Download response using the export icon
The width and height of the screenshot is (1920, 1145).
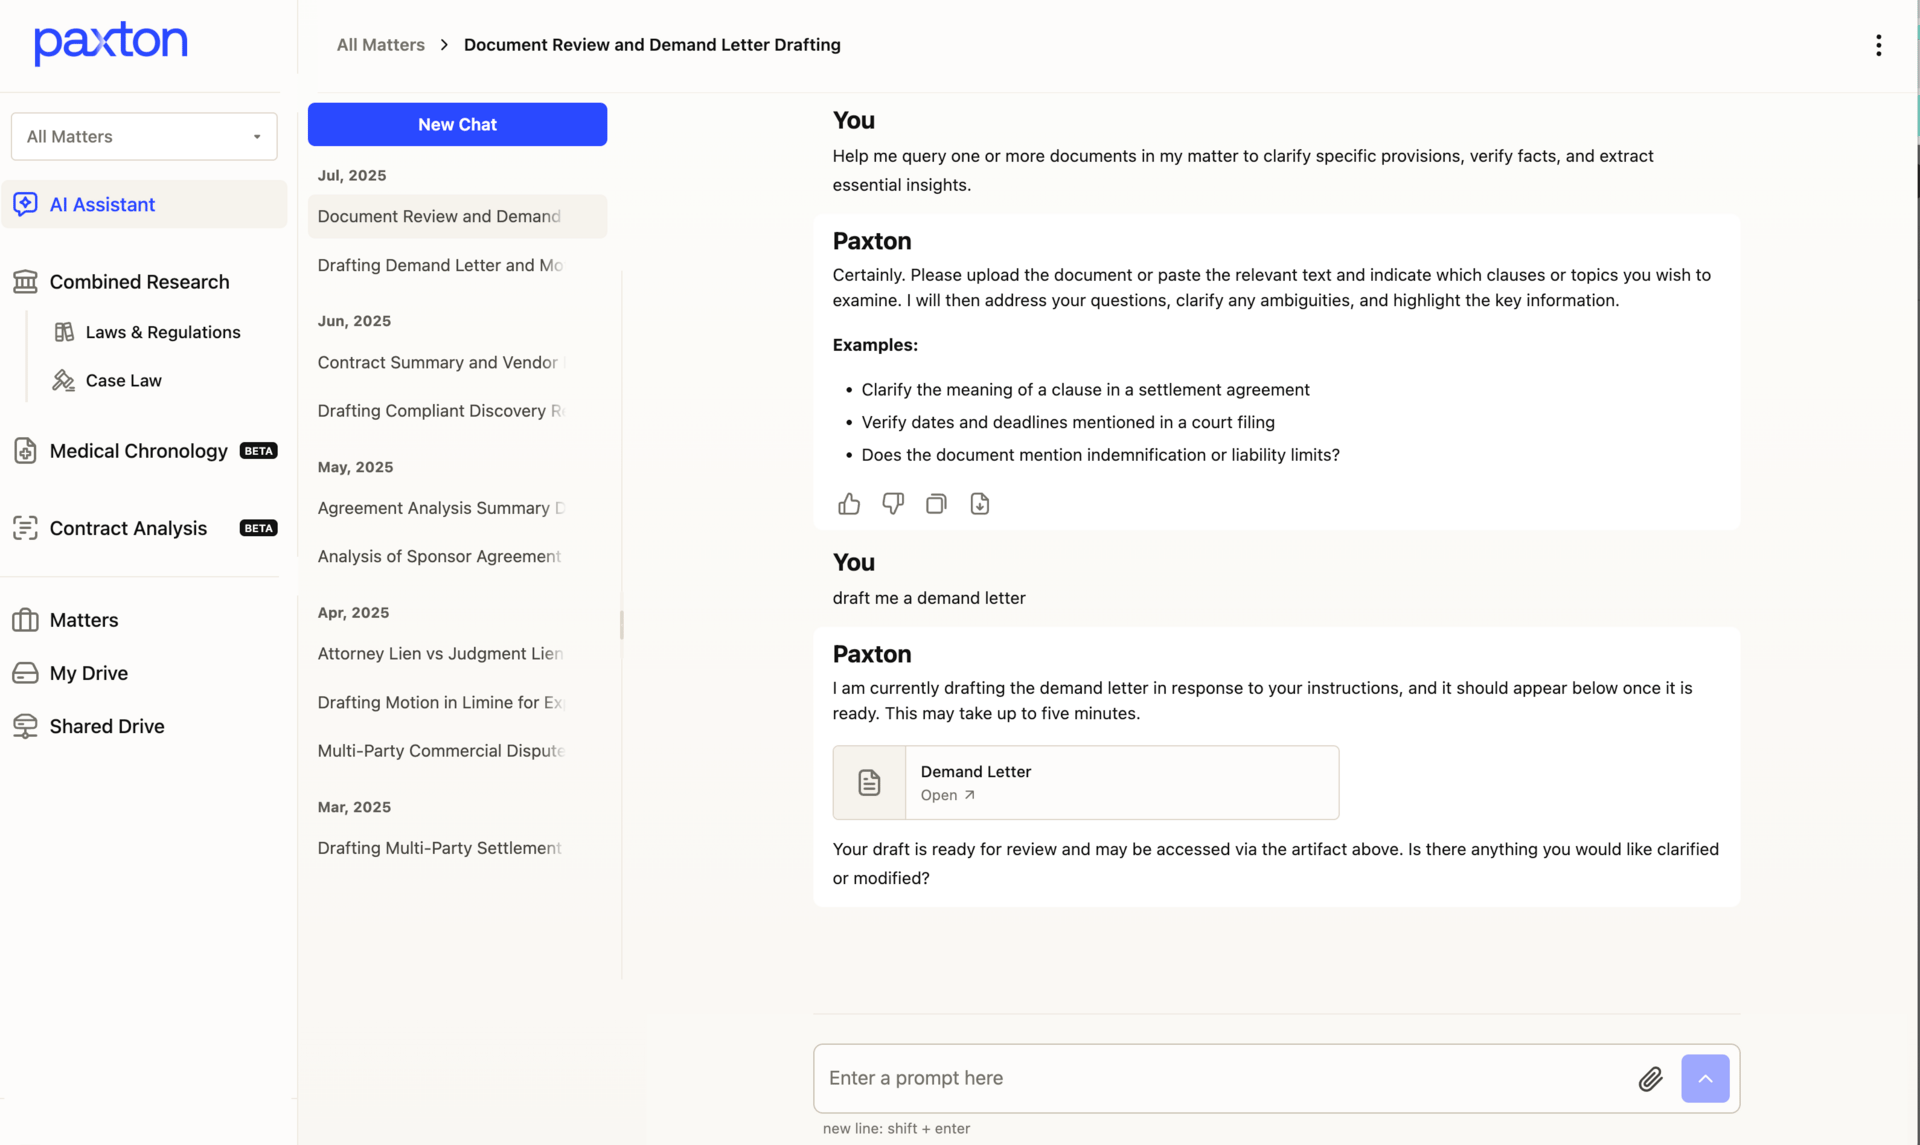click(980, 504)
